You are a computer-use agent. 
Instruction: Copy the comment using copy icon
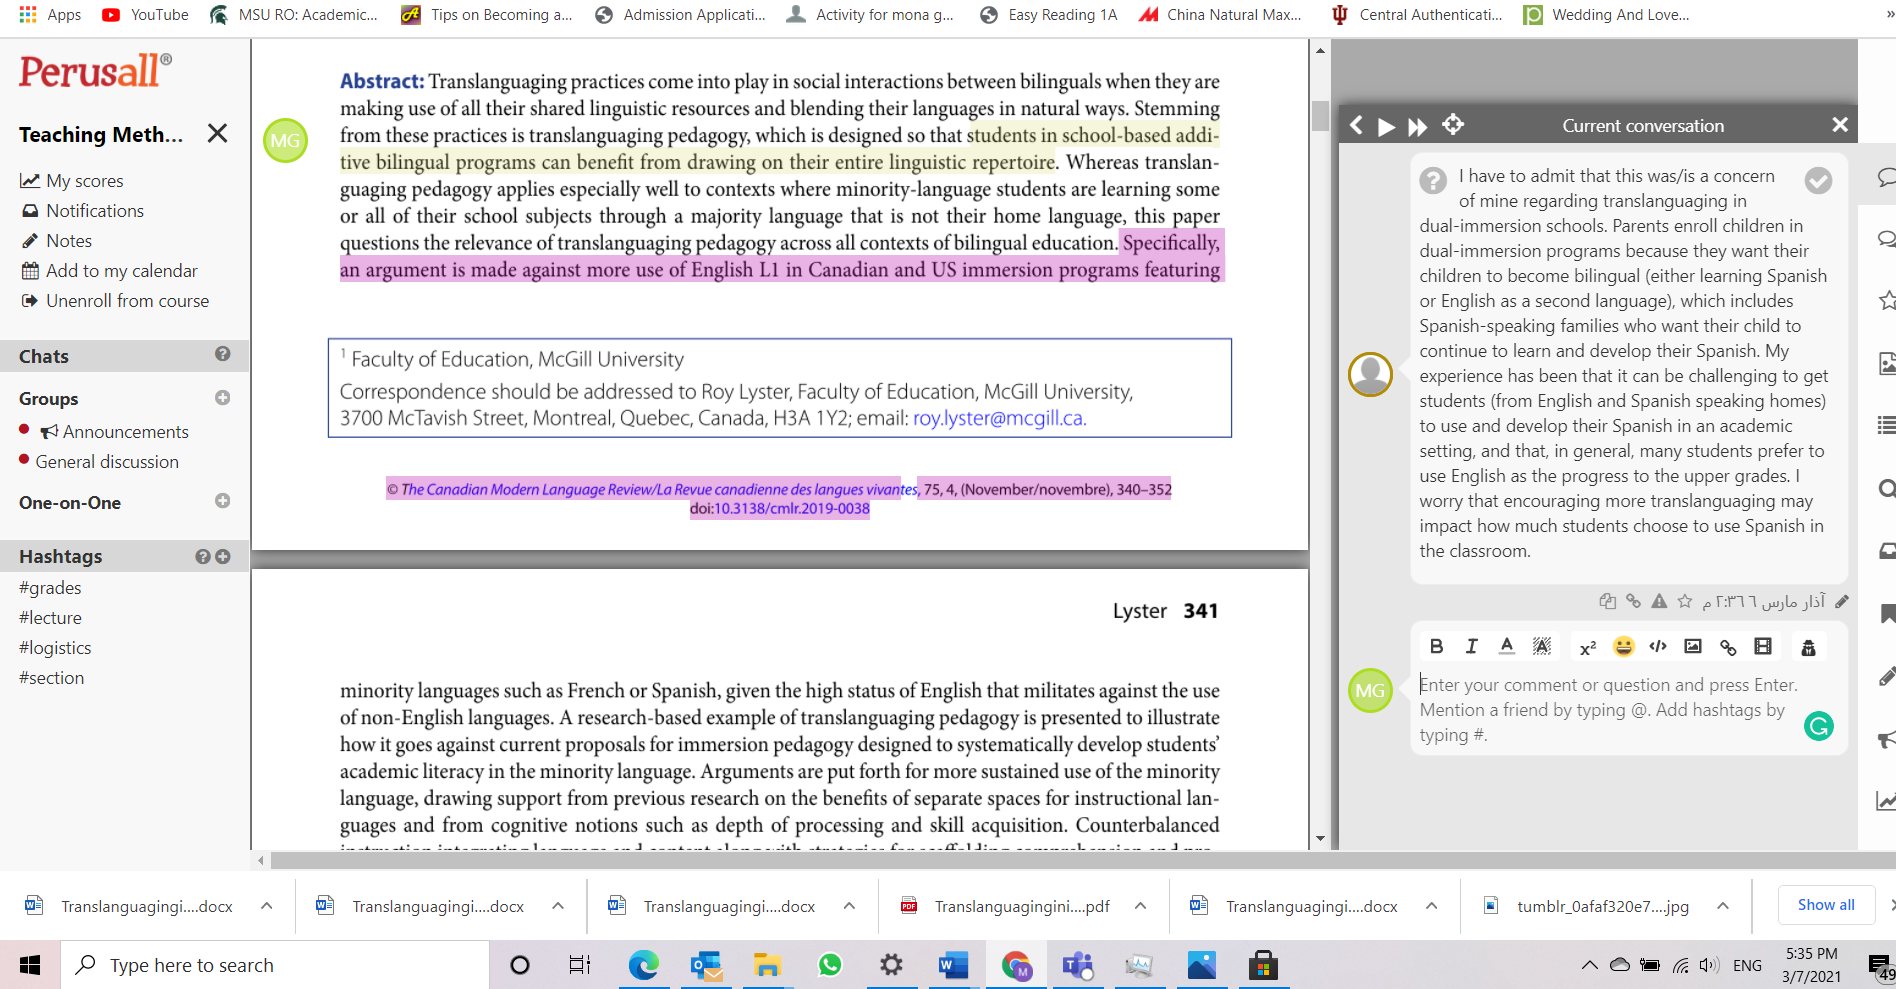1607,601
